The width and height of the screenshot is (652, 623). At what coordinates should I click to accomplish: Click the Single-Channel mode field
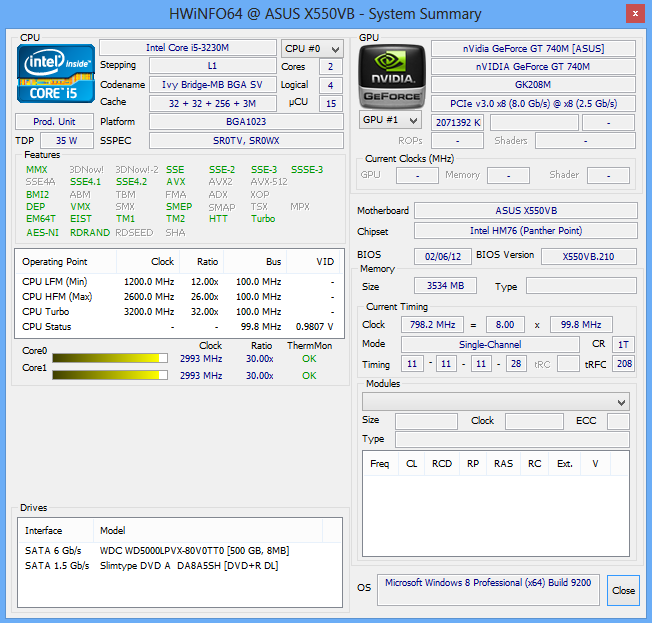coord(490,344)
